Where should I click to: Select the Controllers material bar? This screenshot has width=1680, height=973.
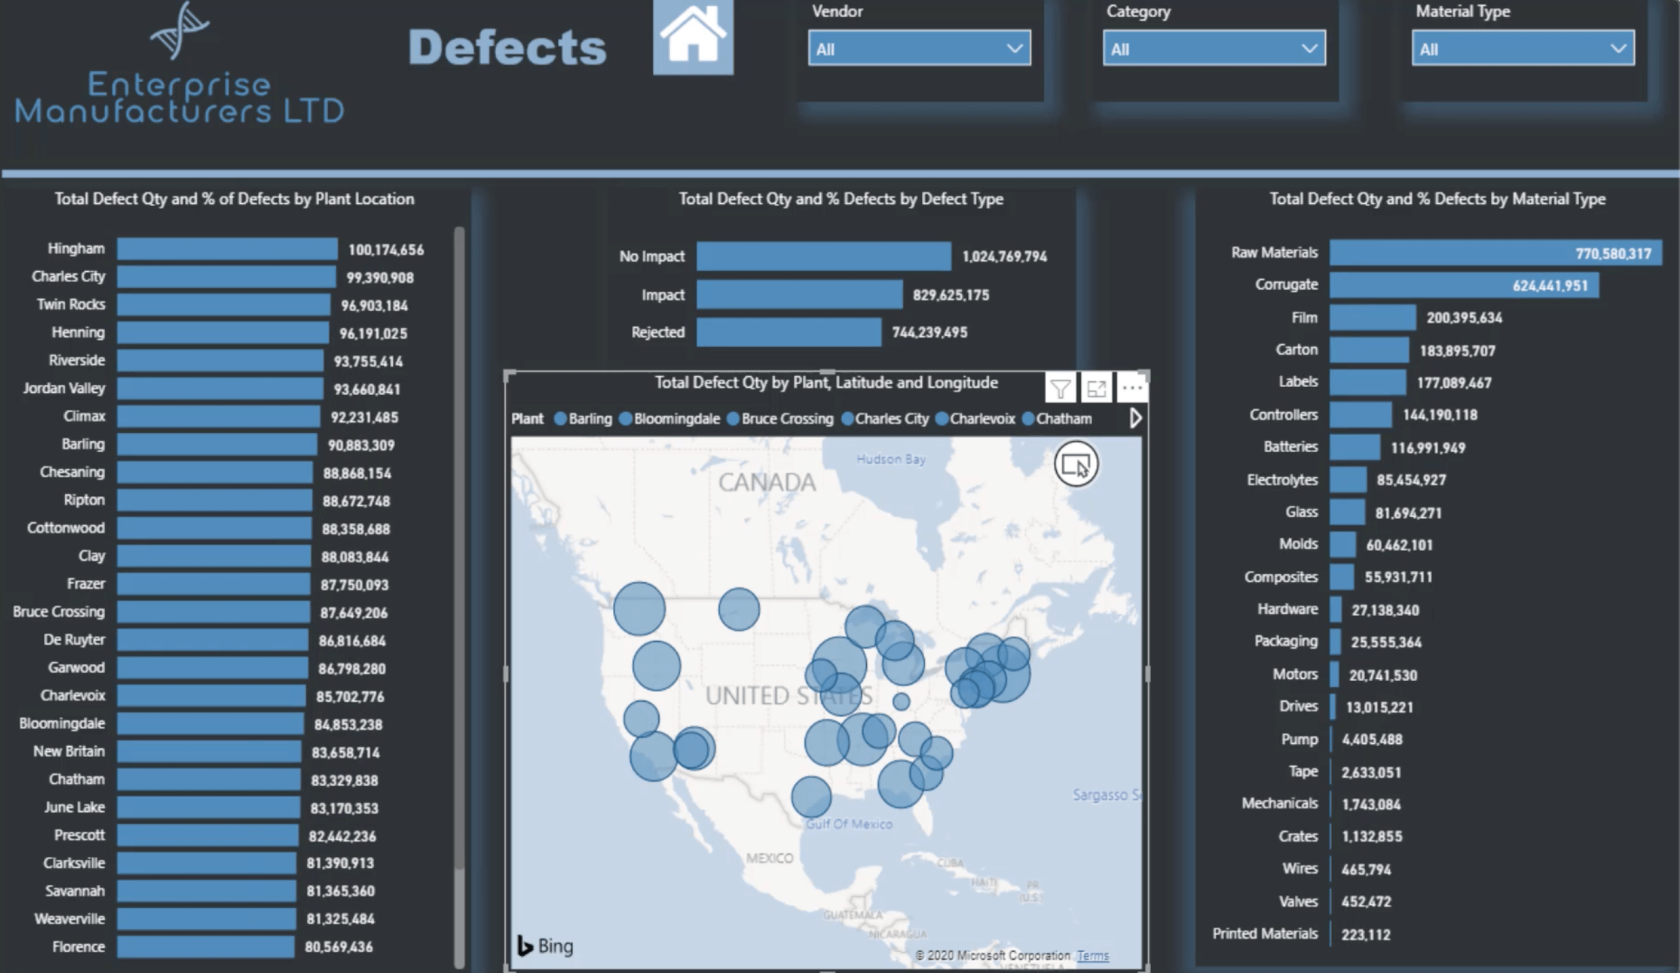point(1361,414)
